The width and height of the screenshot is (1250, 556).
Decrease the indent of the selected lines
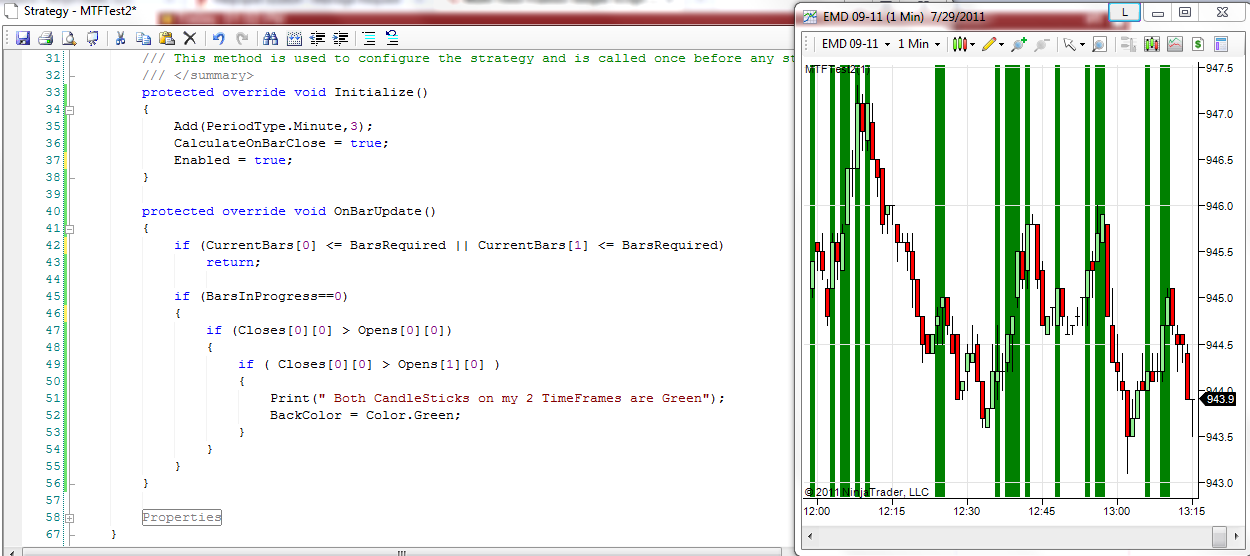[x=318, y=39]
